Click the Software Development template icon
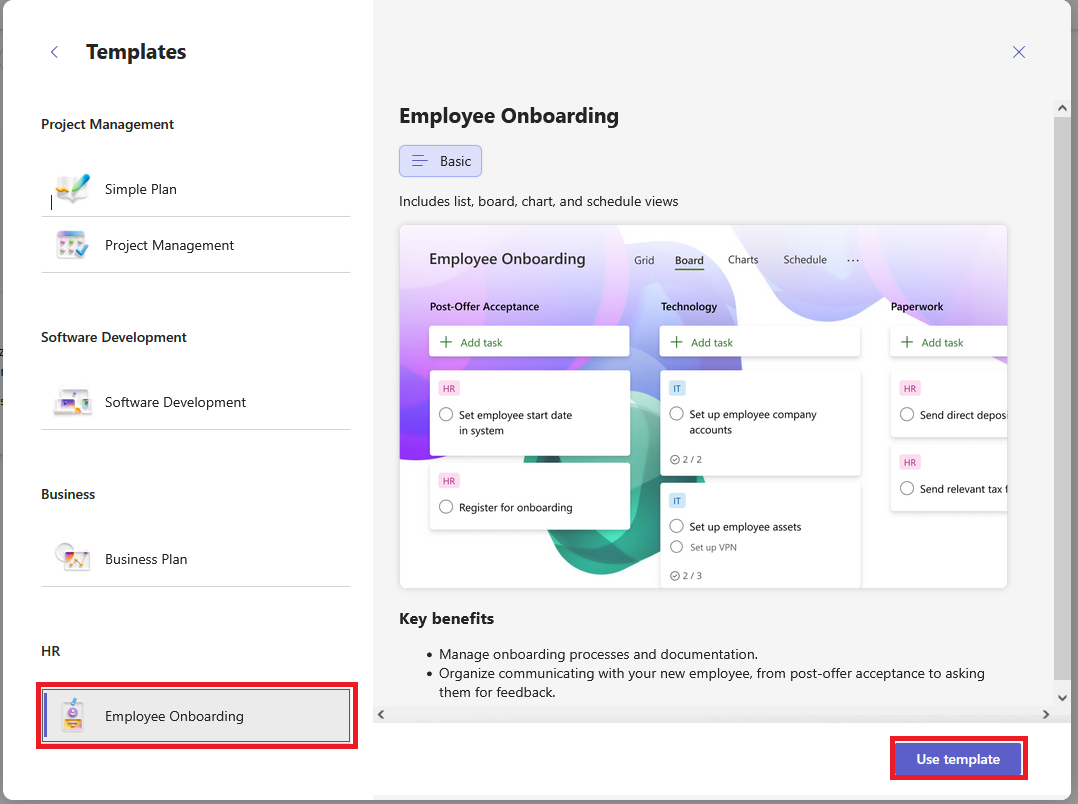This screenshot has height=804, width=1078. click(x=73, y=402)
